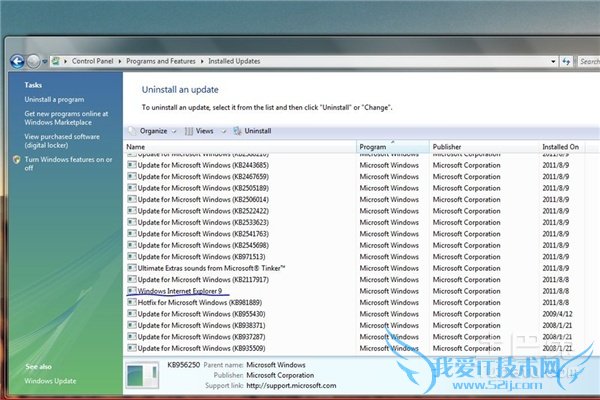Screen dimensions: 600x400
Task: Click the Organize toolbar icon
Action: pos(132,131)
